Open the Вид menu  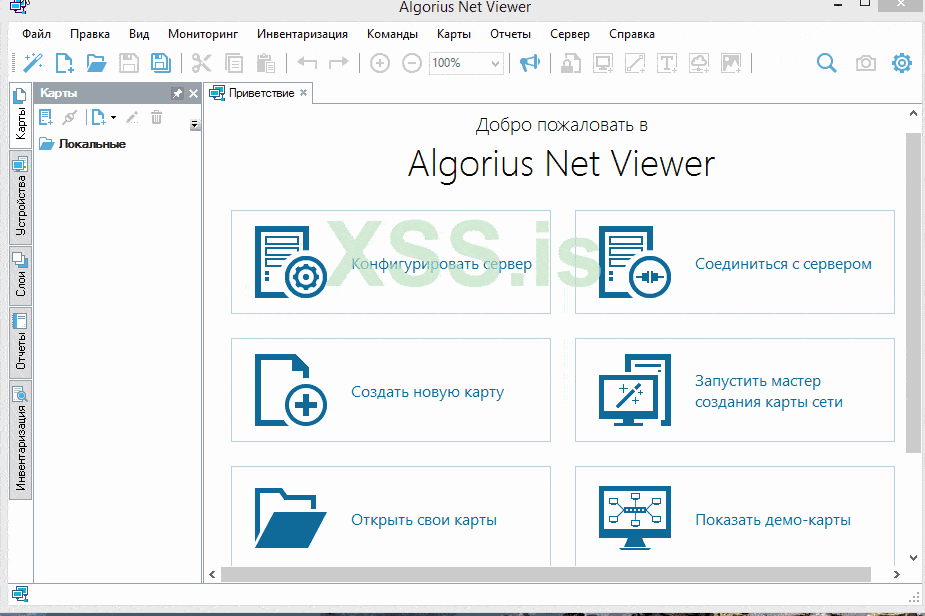tap(139, 34)
